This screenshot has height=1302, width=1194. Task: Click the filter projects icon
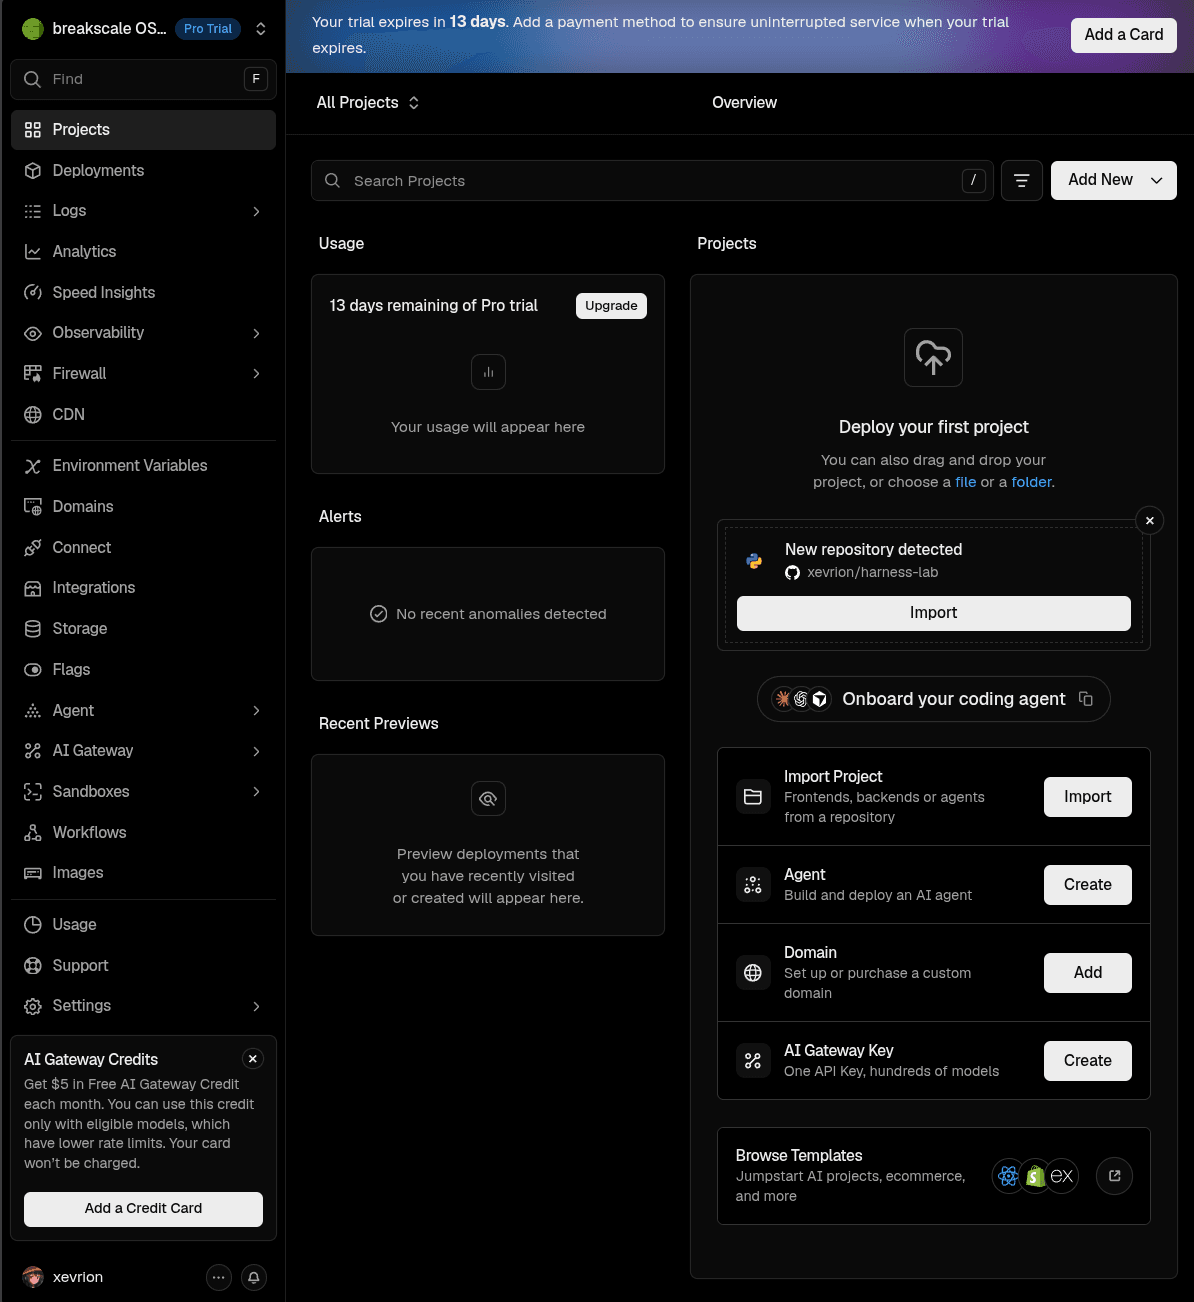1022,181
